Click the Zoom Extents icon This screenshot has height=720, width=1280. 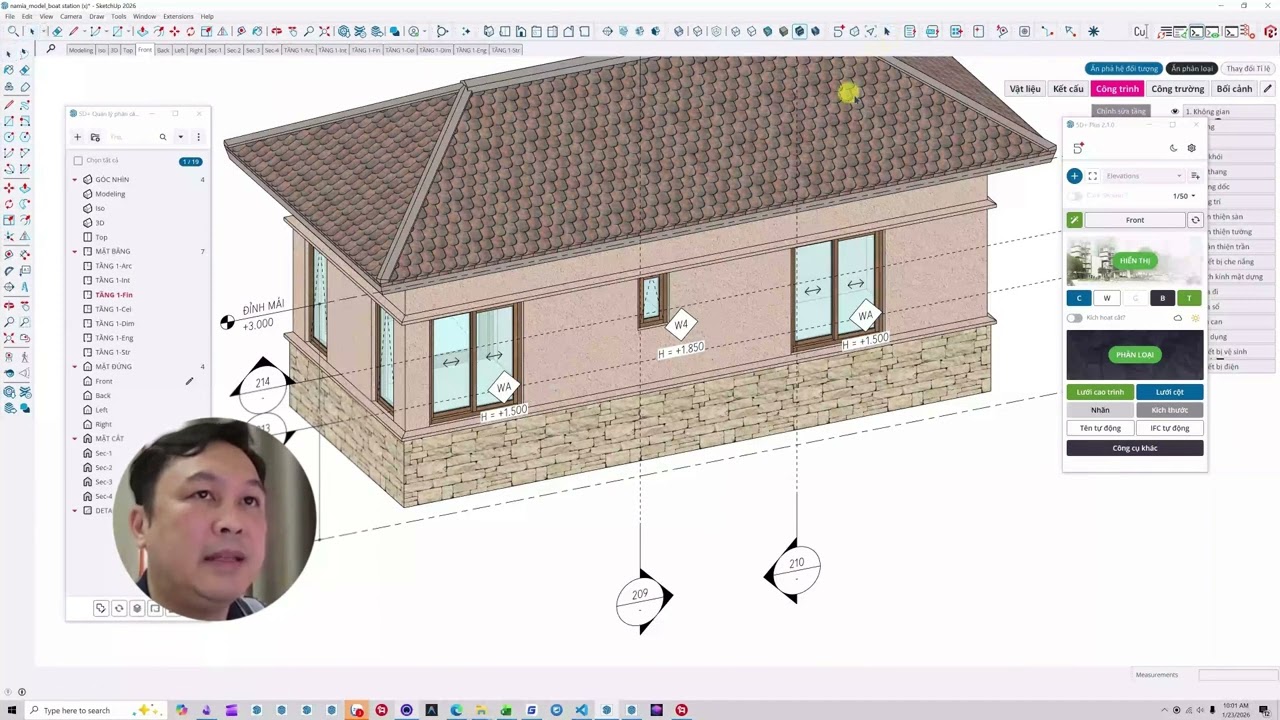[x=324, y=32]
